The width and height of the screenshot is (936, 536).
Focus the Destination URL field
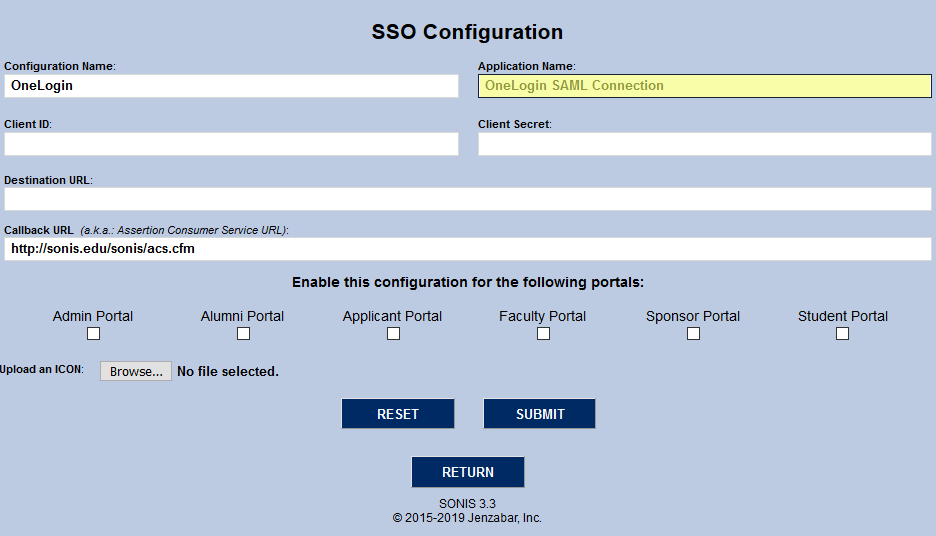467,199
